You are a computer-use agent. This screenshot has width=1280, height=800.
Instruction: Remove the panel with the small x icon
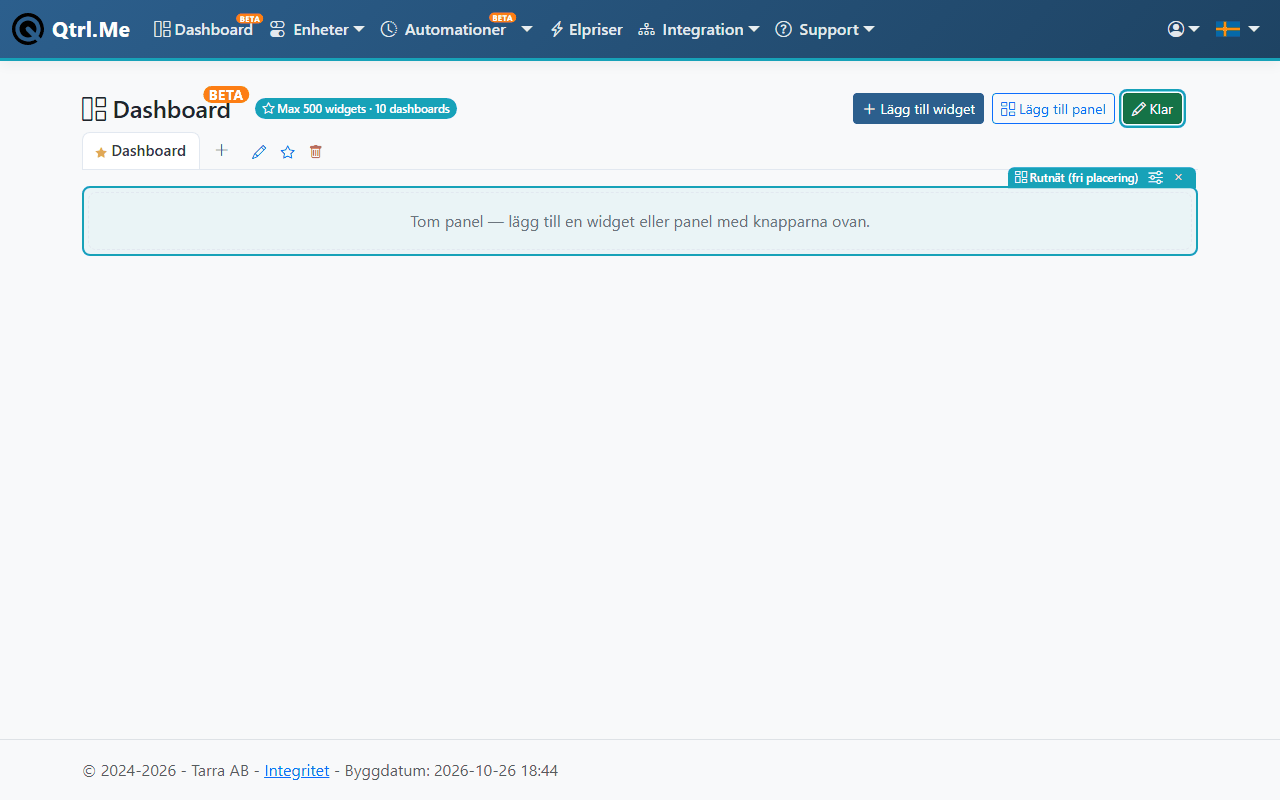(1179, 178)
